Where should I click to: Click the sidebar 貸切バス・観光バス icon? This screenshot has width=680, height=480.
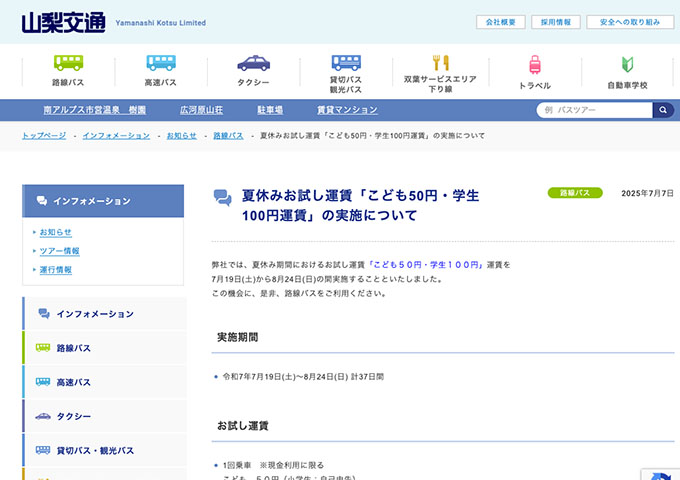(x=43, y=450)
